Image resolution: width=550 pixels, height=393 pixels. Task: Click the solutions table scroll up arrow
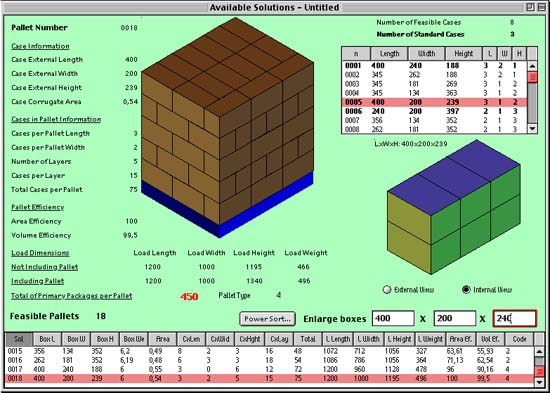click(540, 351)
